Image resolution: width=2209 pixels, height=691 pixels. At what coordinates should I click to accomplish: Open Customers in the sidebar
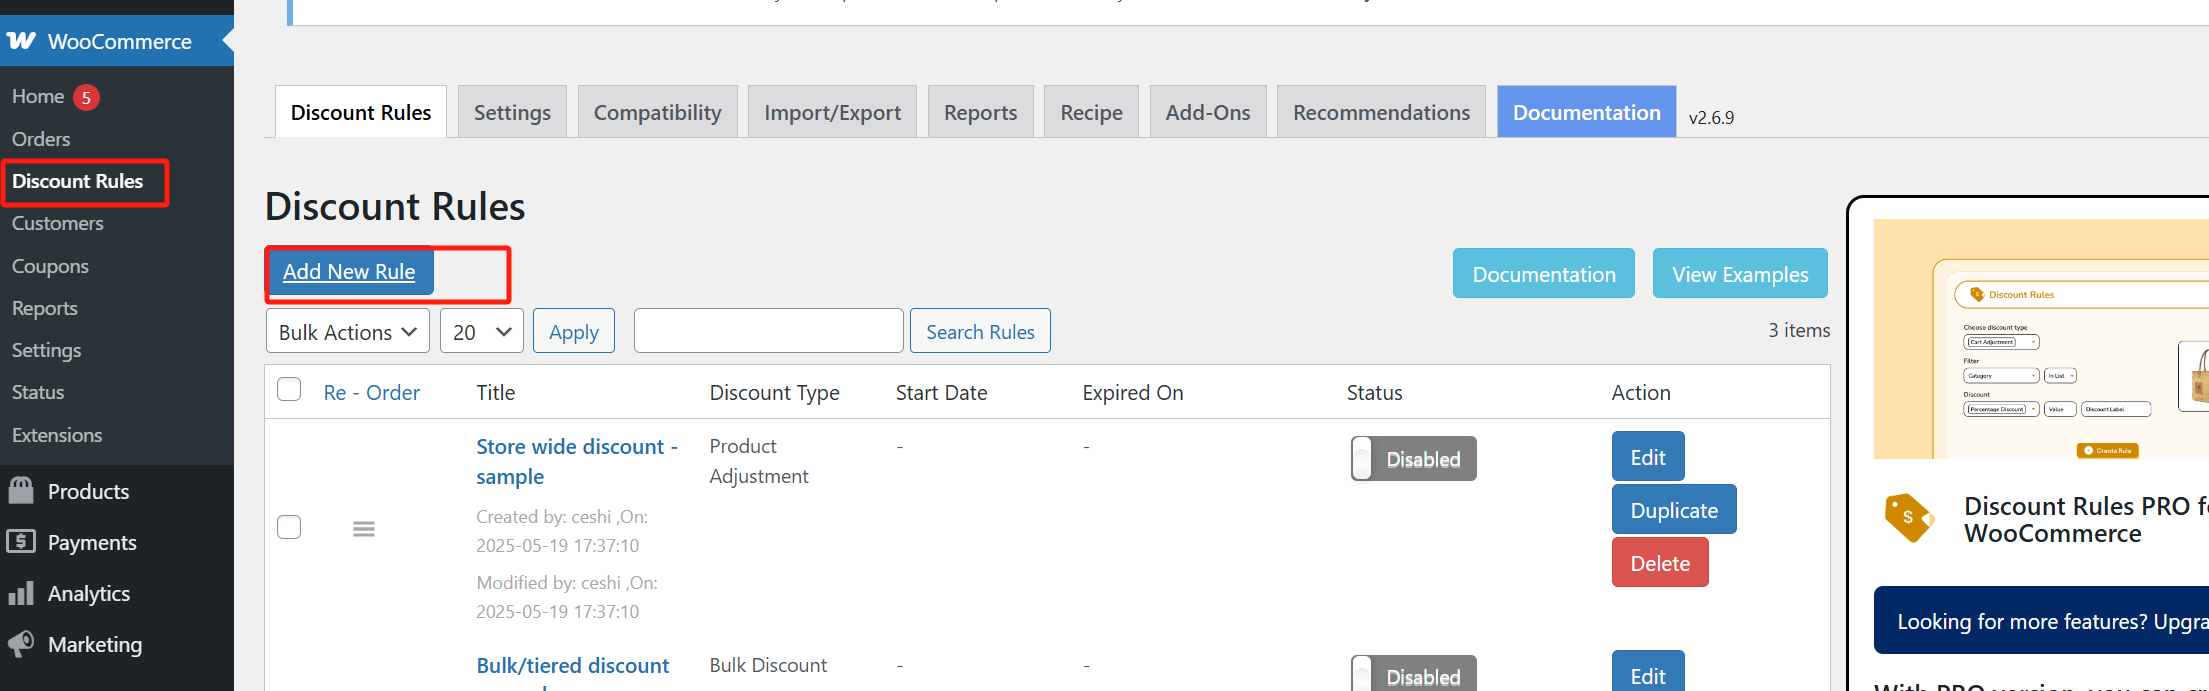pyautogui.click(x=58, y=223)
